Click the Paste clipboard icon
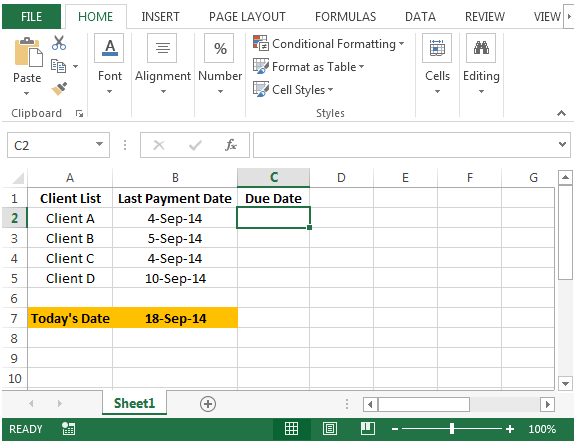 [x=28, y=53]
